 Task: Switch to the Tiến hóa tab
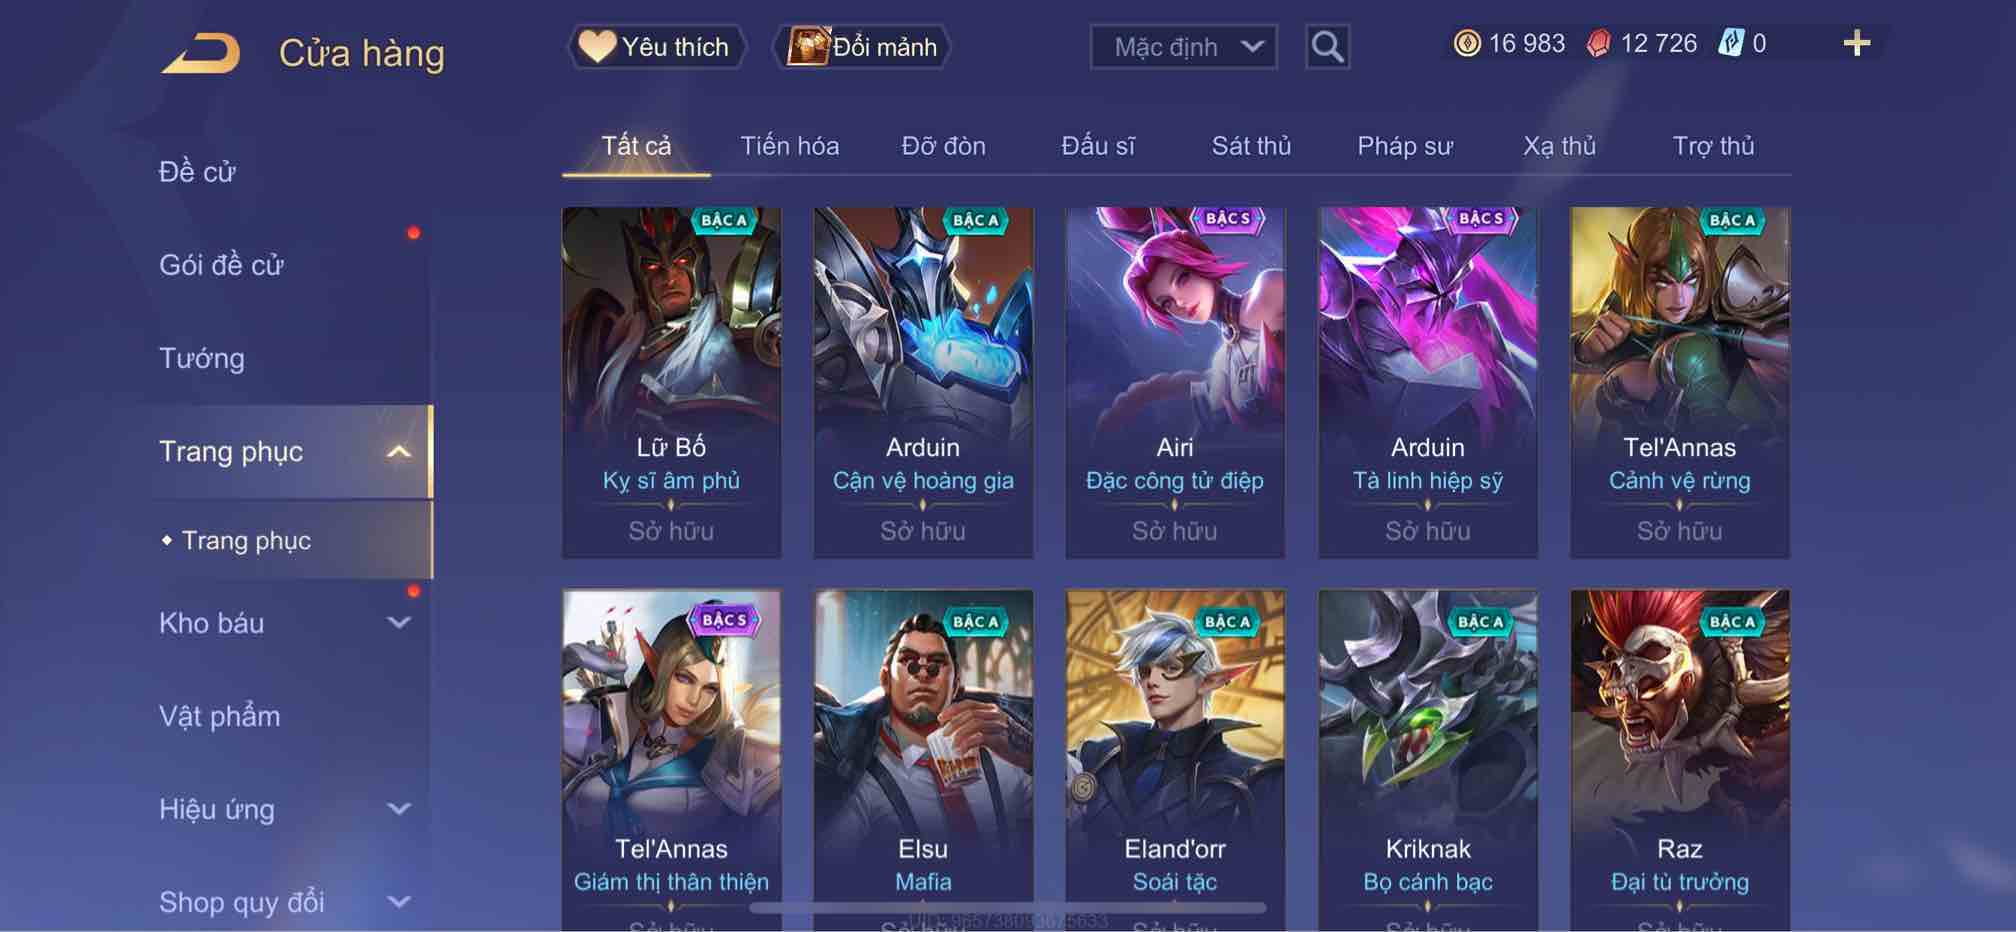tap(789, 146)
